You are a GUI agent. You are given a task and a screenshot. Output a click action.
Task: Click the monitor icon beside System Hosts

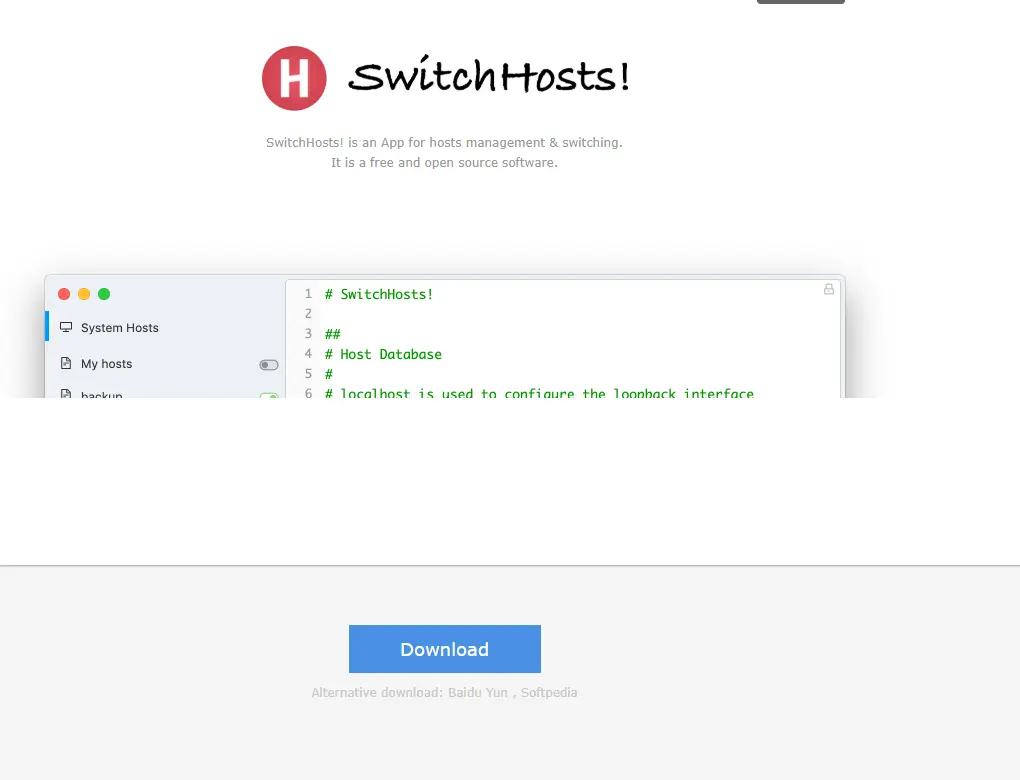[x=66, y=327]
